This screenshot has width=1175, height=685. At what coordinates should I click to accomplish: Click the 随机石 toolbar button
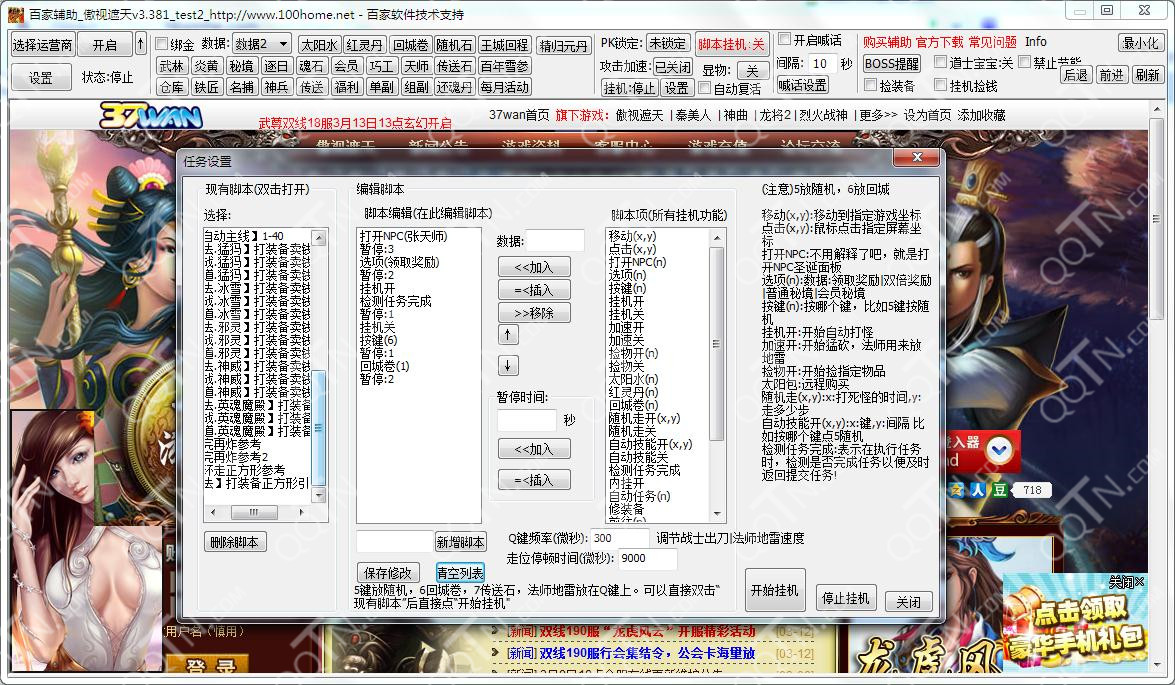pos(454,45)
